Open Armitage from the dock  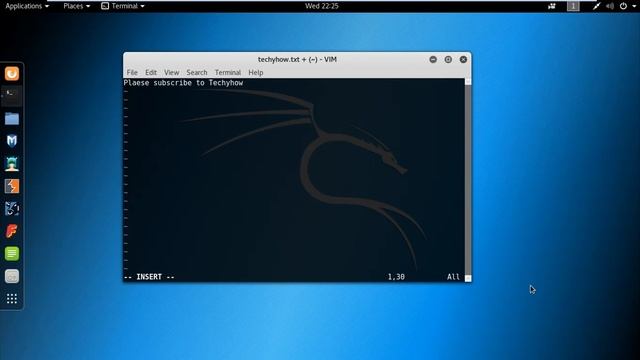pos(12,164)
